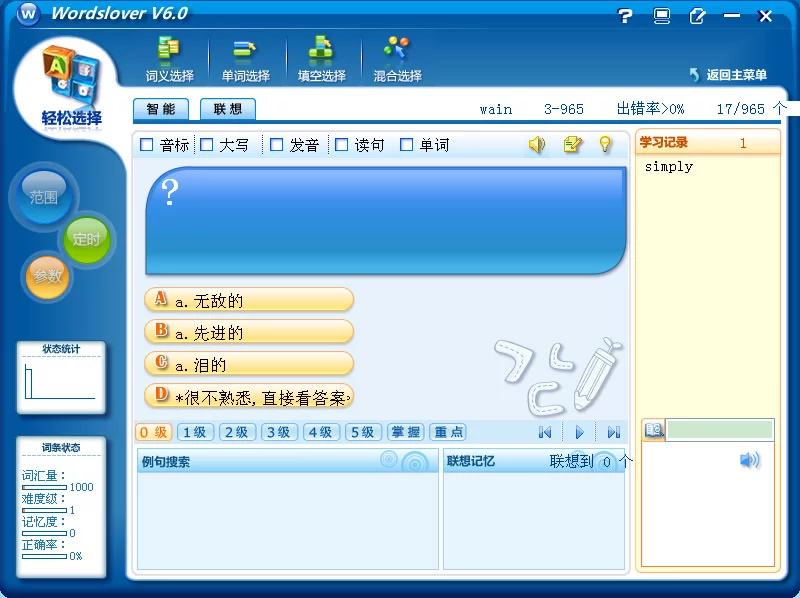Viewport: 800px width, 598px height.
Task: Choose answer A 无敌的
Action: tap(249, 300)
